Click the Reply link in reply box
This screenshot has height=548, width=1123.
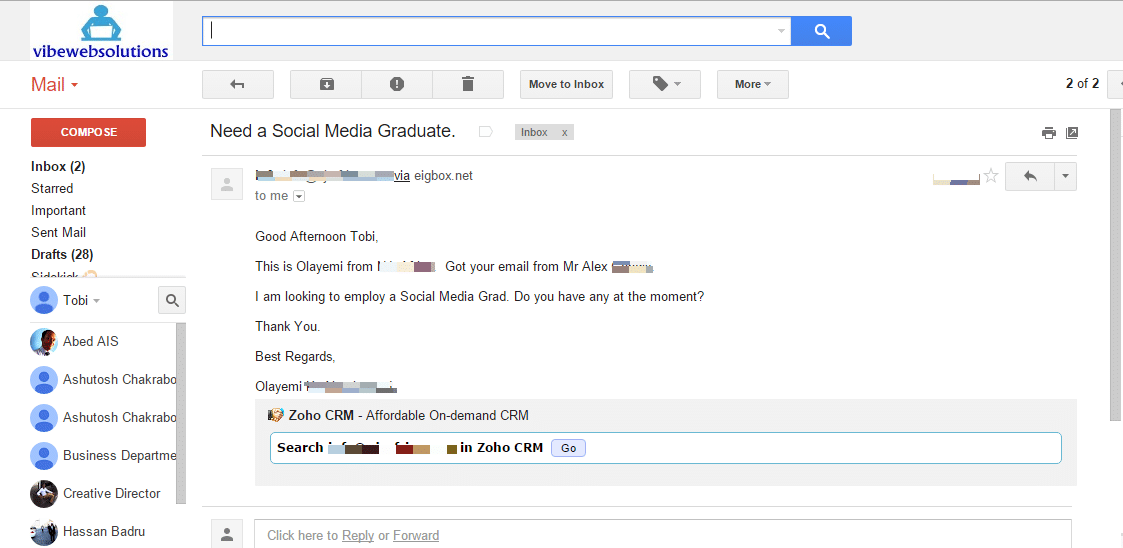click(358, 535)
